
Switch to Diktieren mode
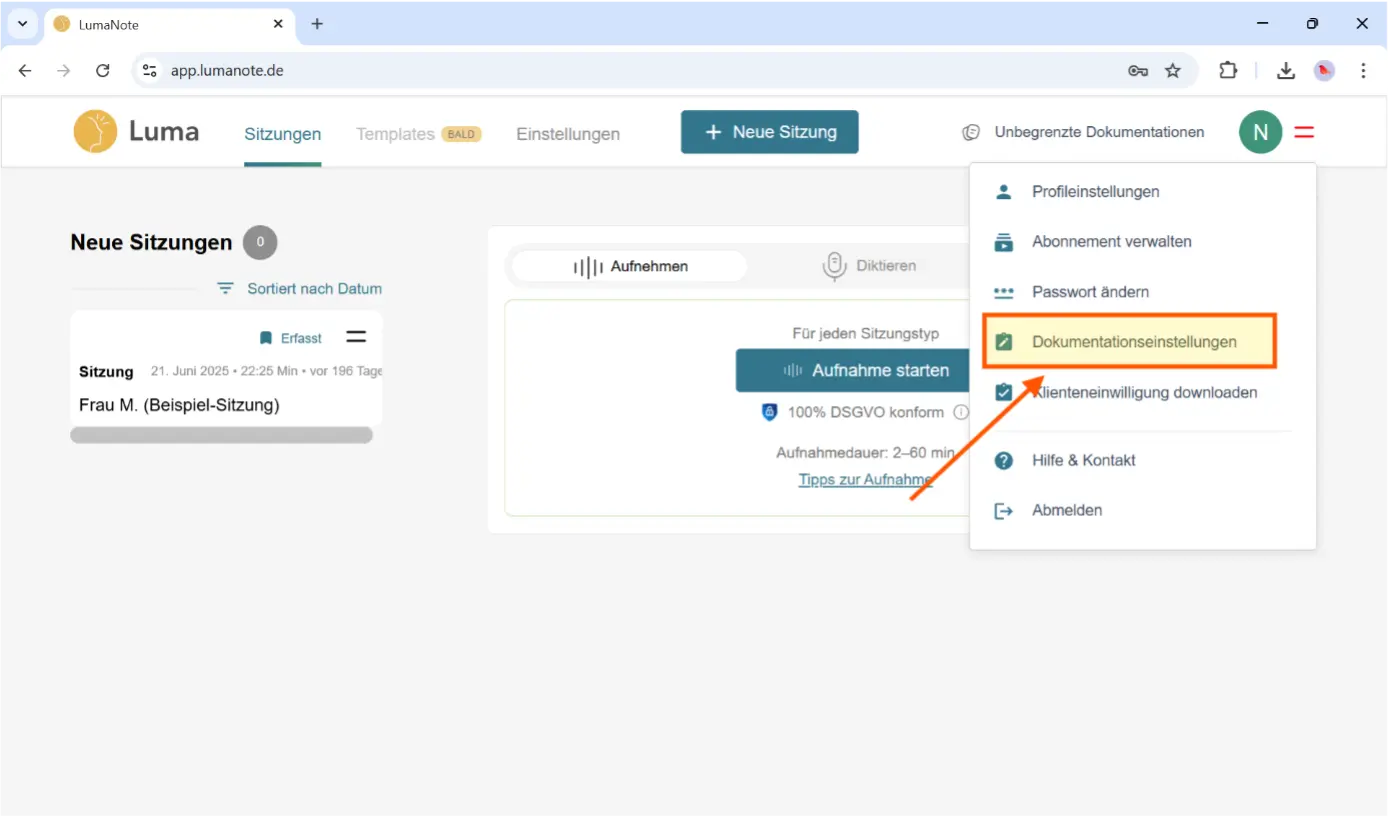pyautogui.click(x=868, y=266)
